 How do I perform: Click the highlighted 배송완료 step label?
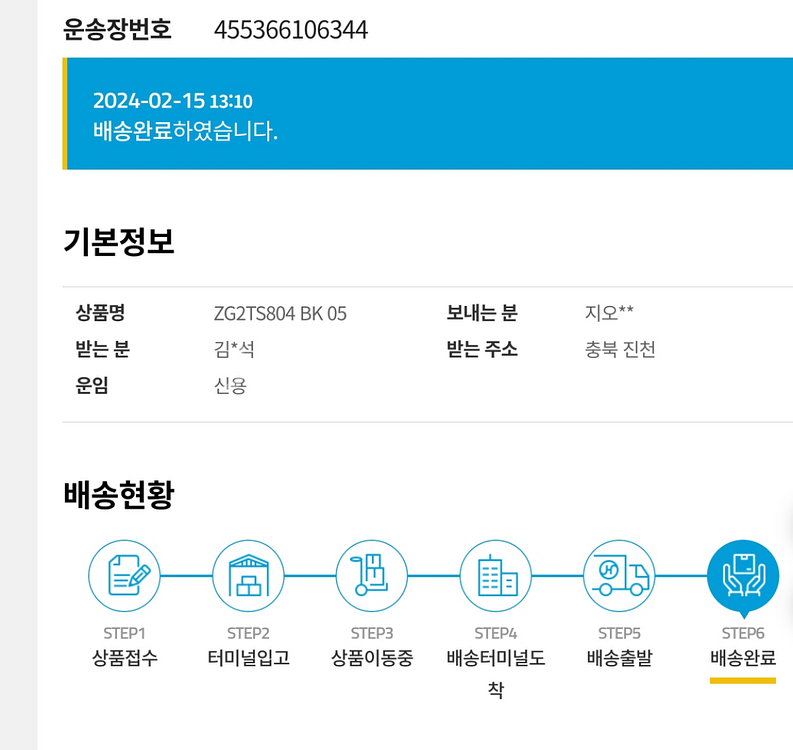pos(743,657)
